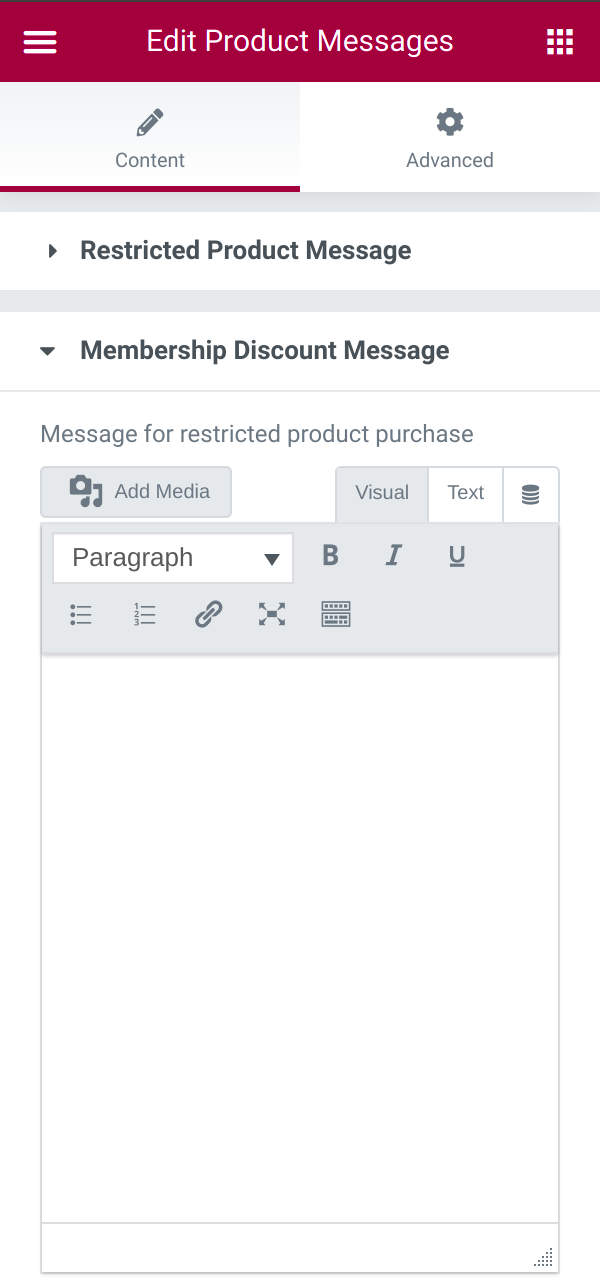Insert or edit link
Screen dimensions: 600x1286
coord(208,614)
